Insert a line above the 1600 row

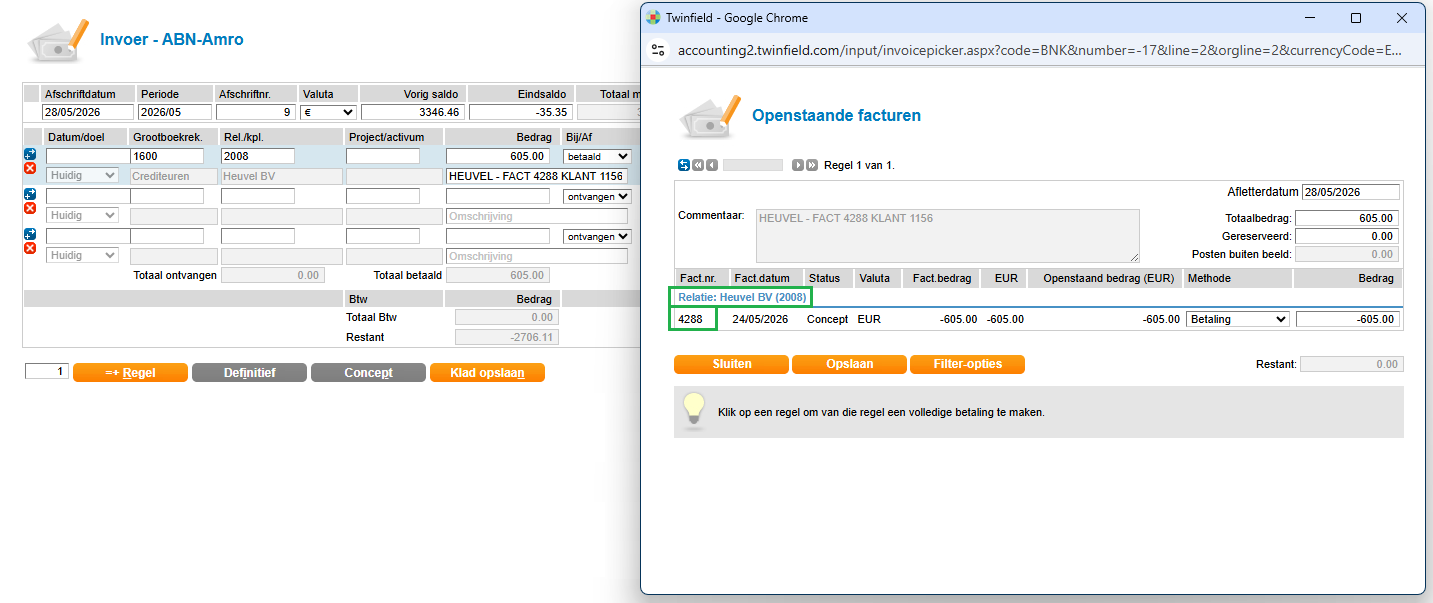click(30, 154)
